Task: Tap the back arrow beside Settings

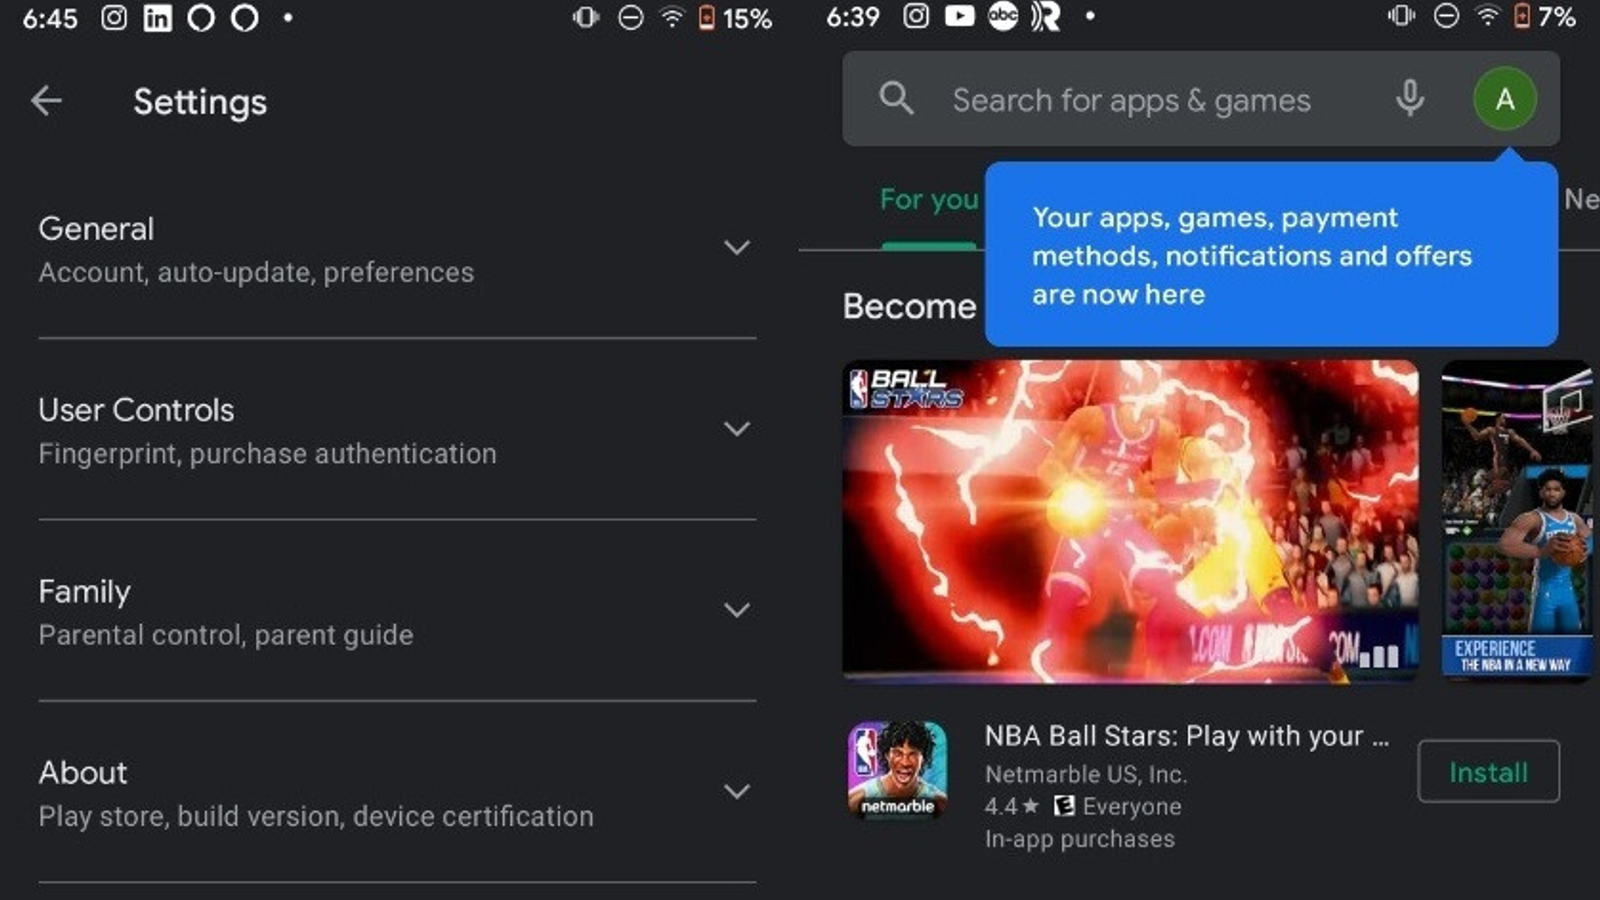Action: pos(46,100)
